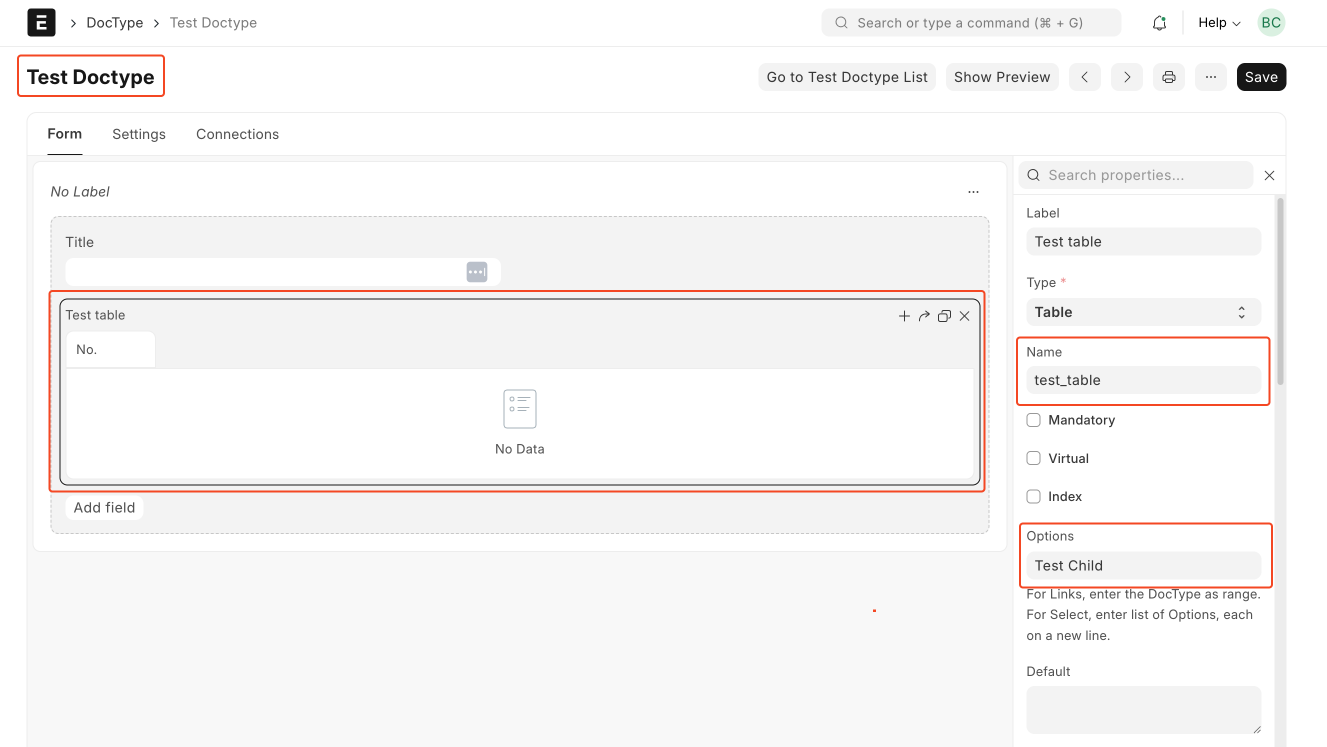Toggle the Virtual checkbox

[x=1034, y=458]
